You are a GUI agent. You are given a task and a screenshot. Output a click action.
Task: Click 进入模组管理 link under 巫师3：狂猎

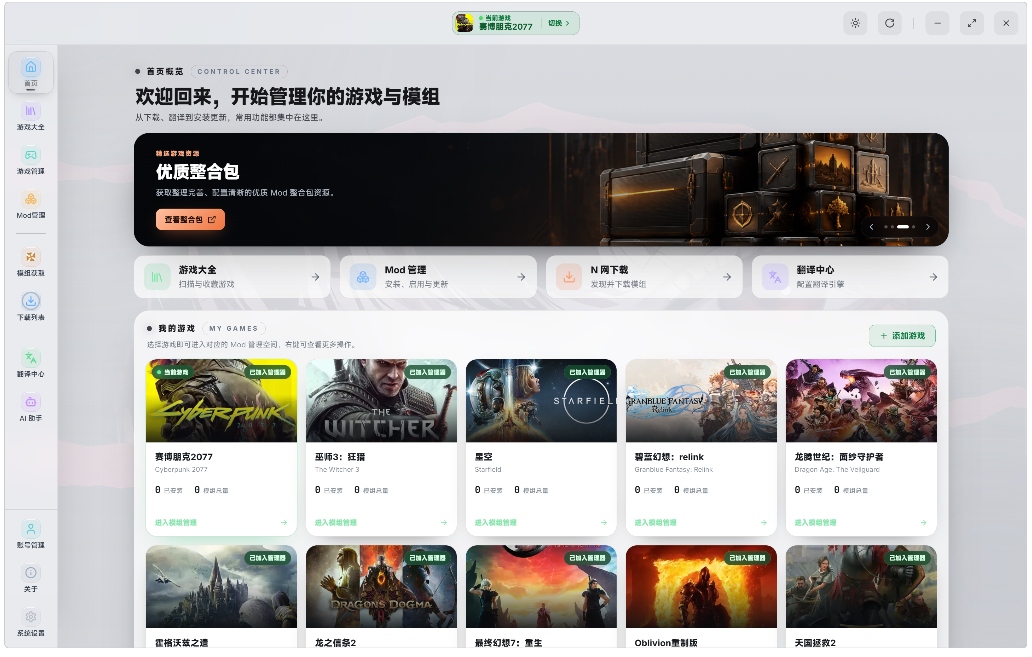pos(336,523)
